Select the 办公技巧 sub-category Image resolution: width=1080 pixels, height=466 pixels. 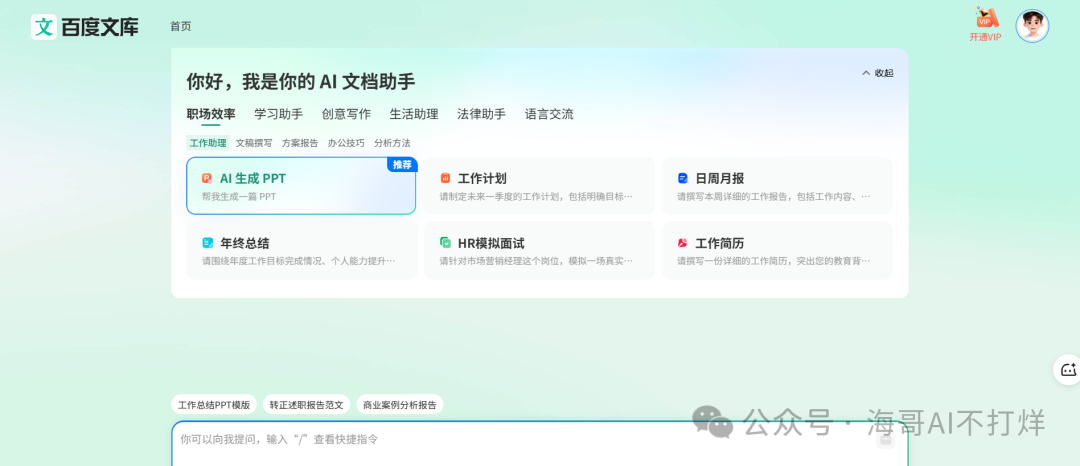pos(346,143)
